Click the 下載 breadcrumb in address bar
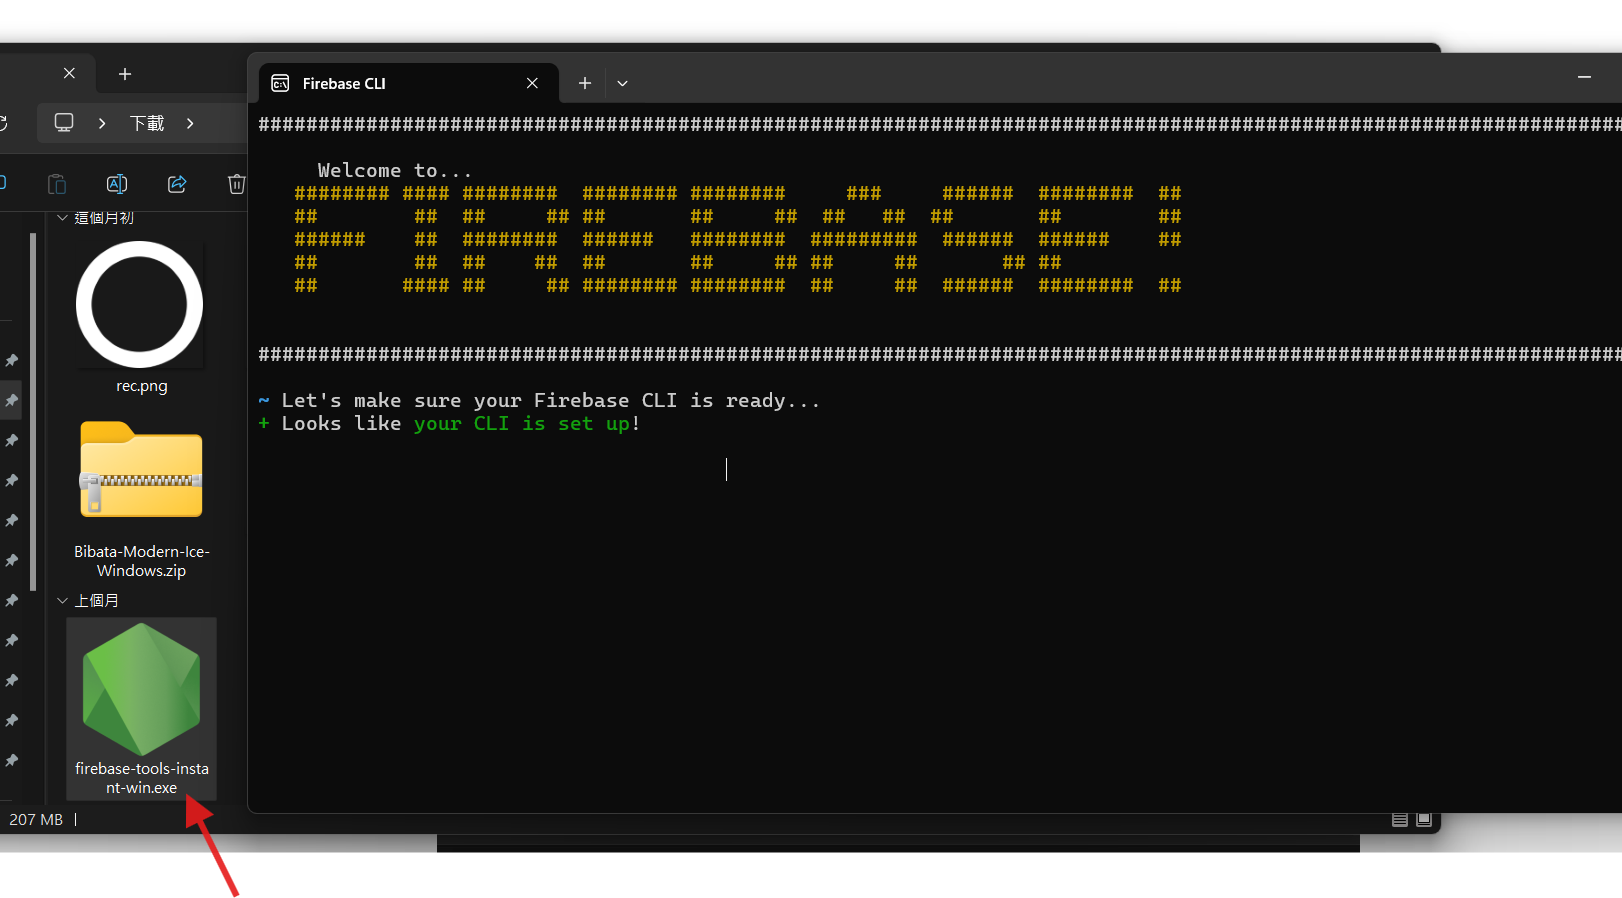The width and height of the screenshot is (1622, 898). coord(147,123)
